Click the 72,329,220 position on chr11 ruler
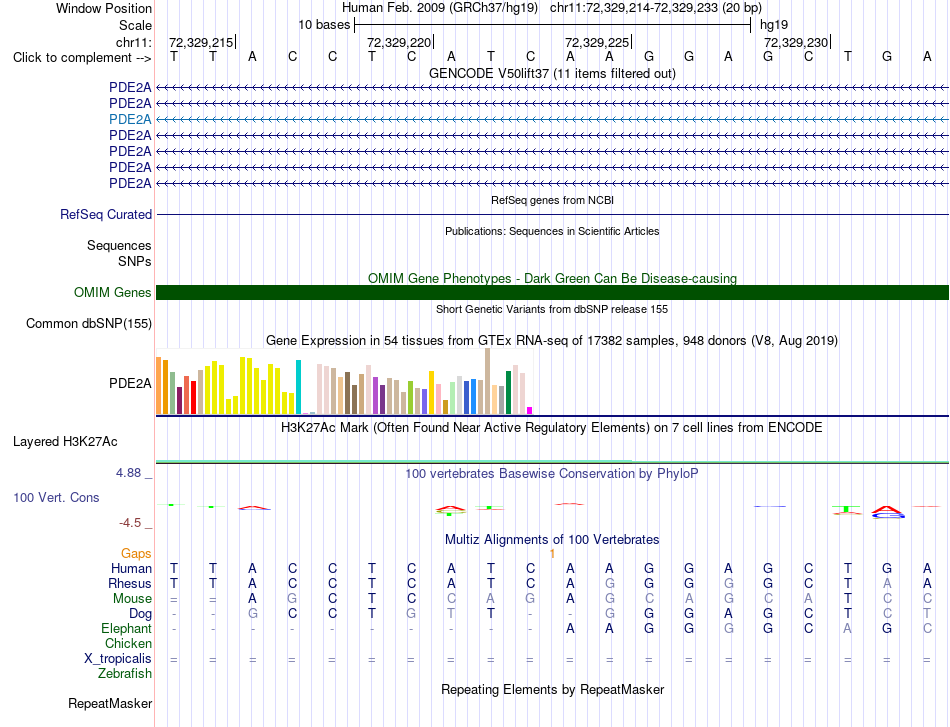This screenshot has width=950, height=727. (399, 42)
